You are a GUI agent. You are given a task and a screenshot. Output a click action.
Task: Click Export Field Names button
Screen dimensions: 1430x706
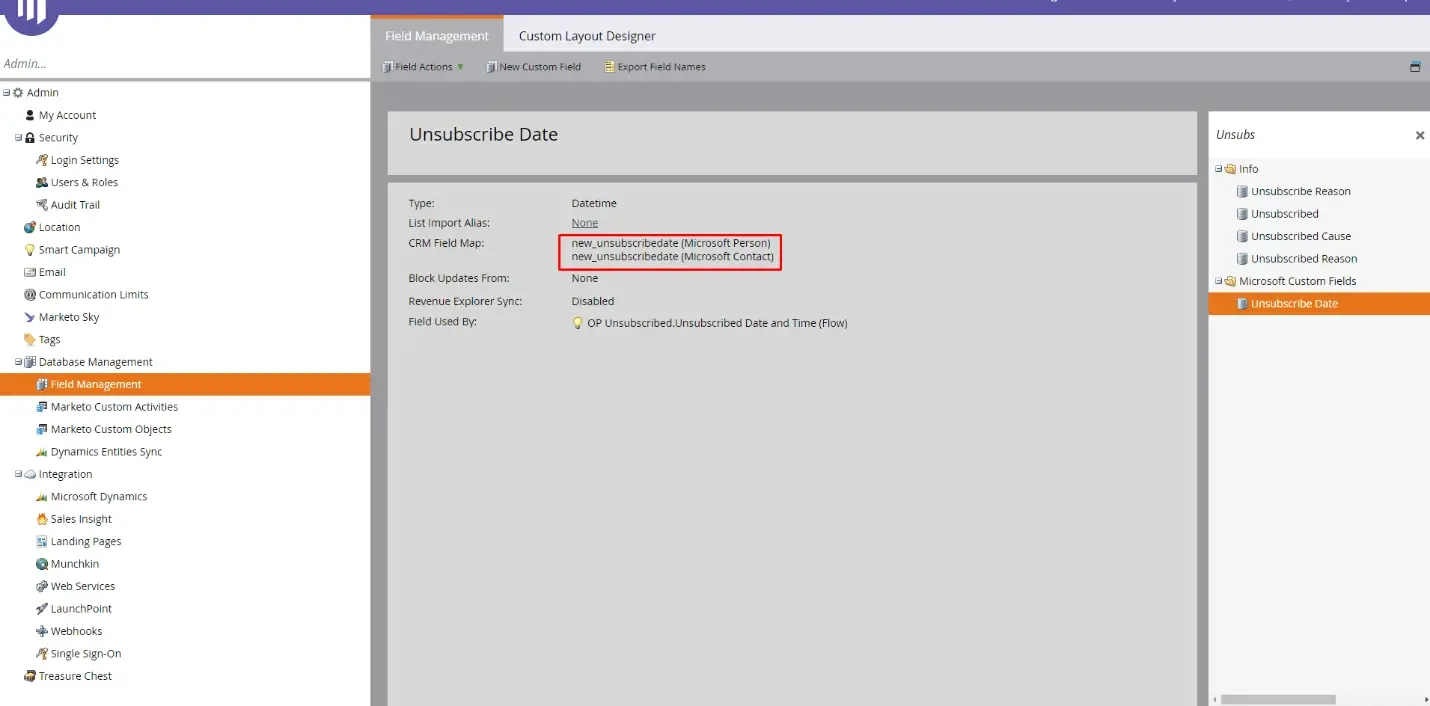(x=655, y=67)
